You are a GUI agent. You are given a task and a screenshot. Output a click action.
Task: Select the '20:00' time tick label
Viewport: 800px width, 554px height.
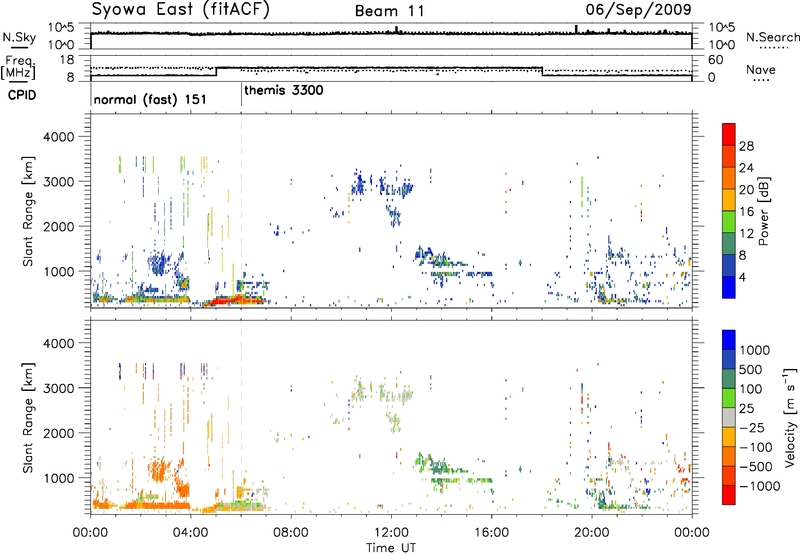(x=592, y=533)
